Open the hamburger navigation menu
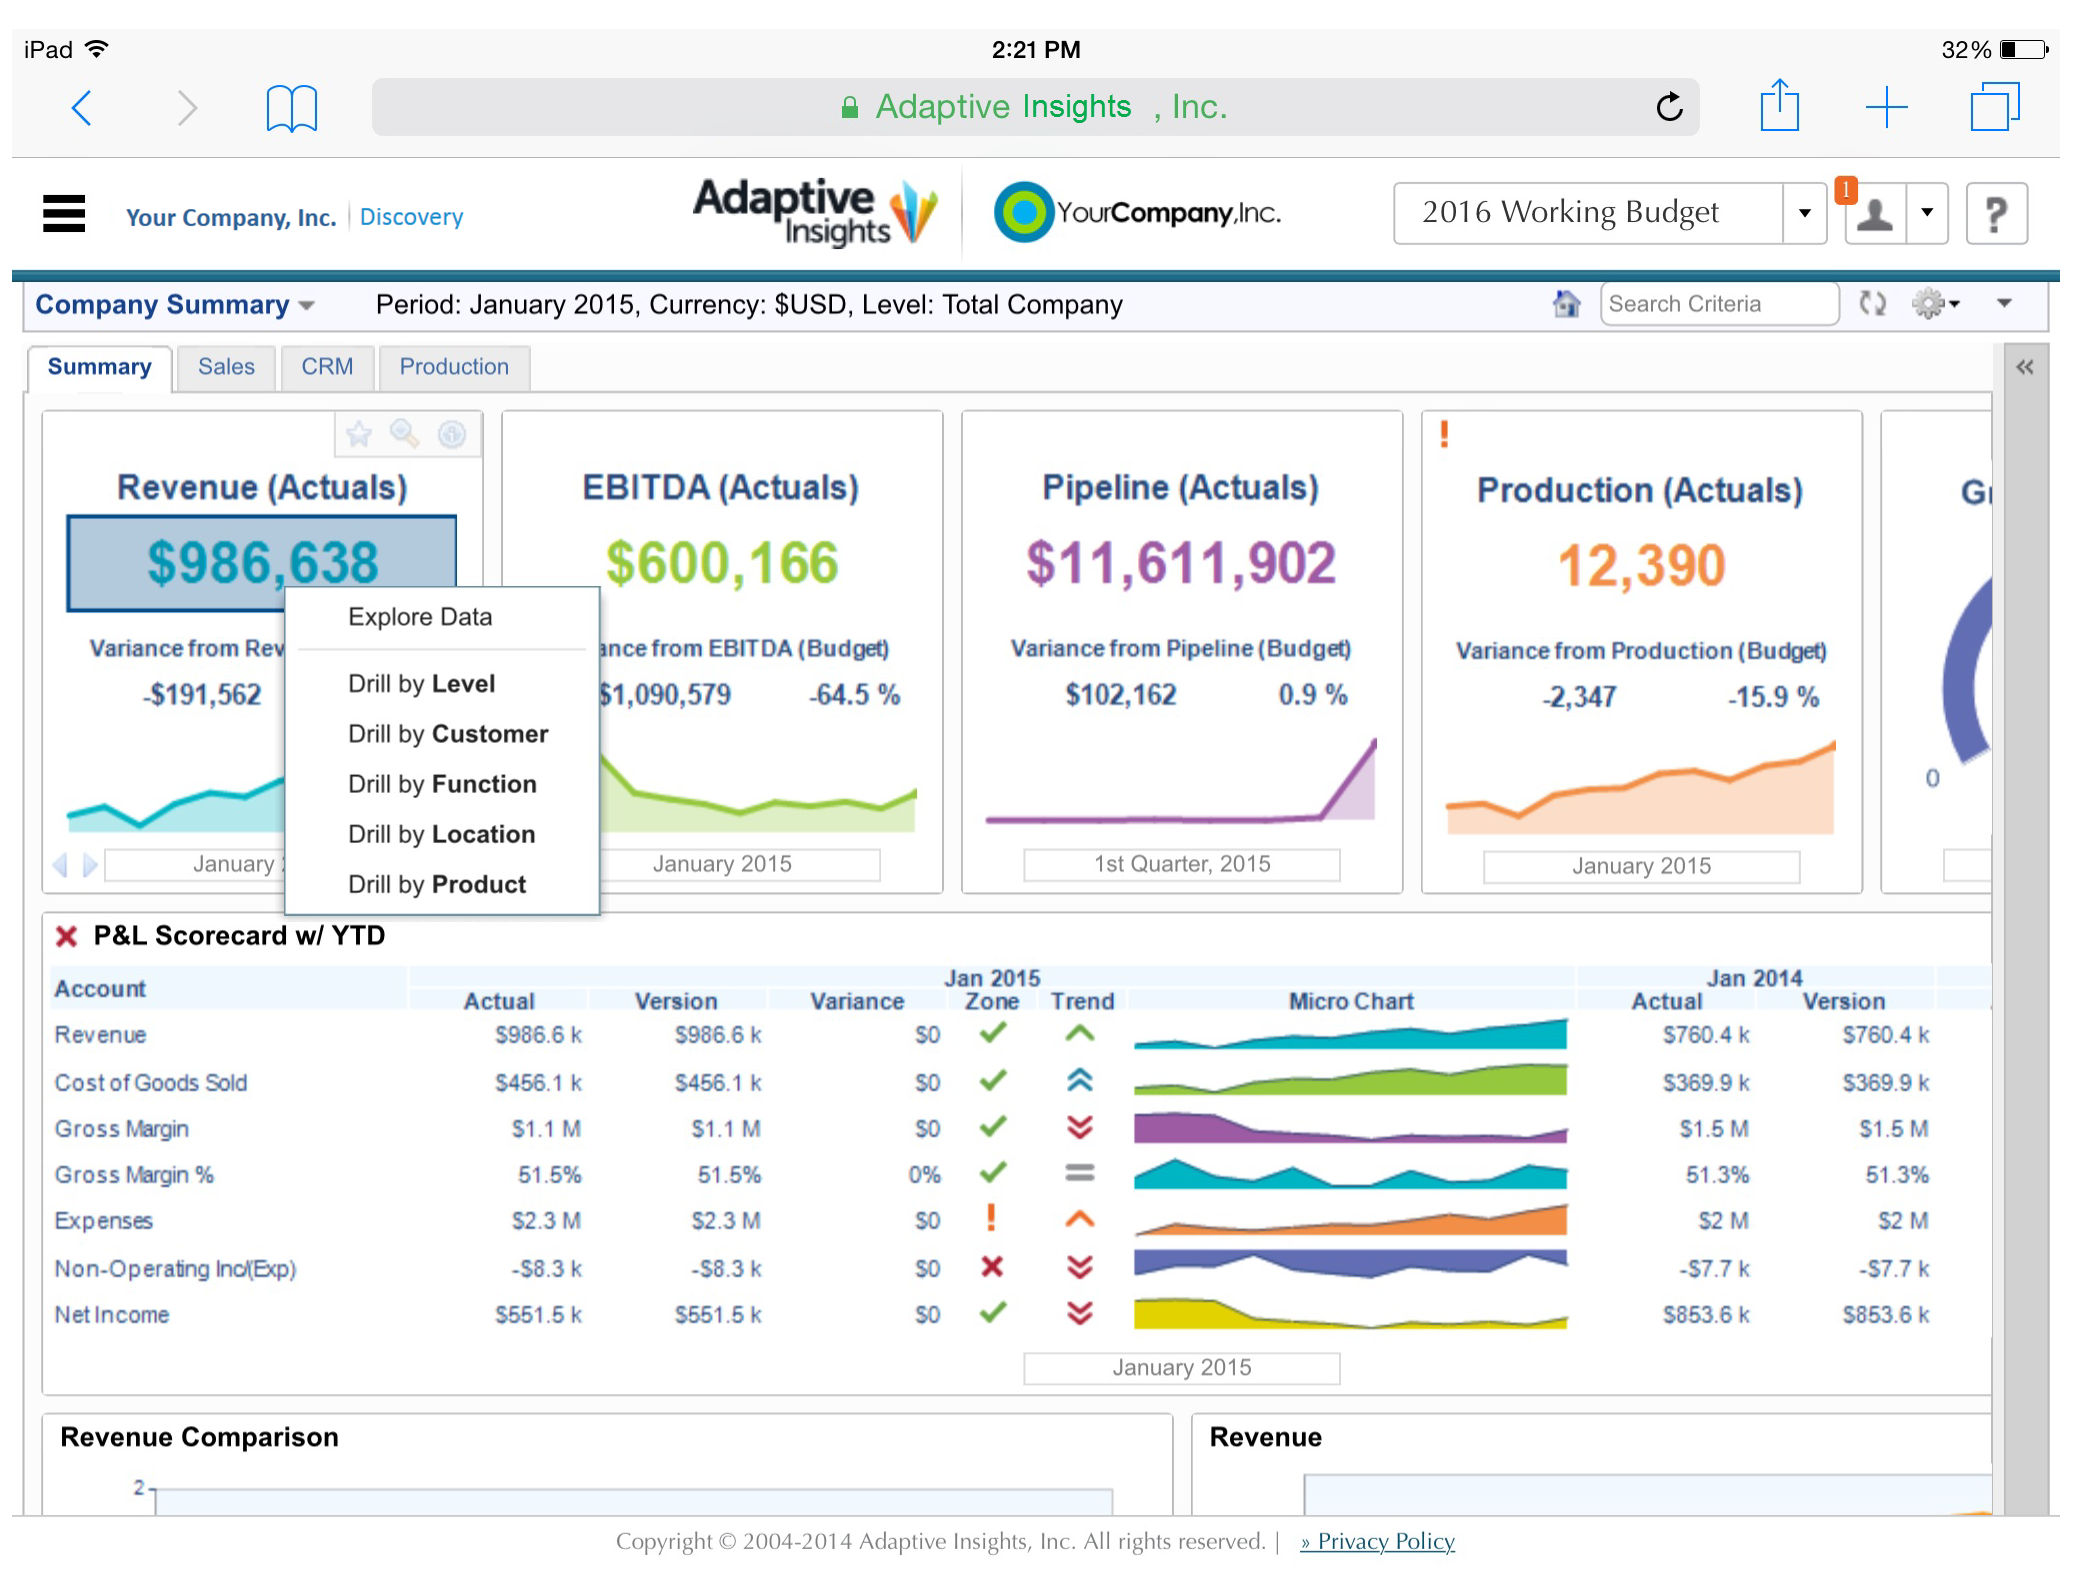Image resolution: width=2092 pixels, height=1582 pixels. tap(64, 213)
